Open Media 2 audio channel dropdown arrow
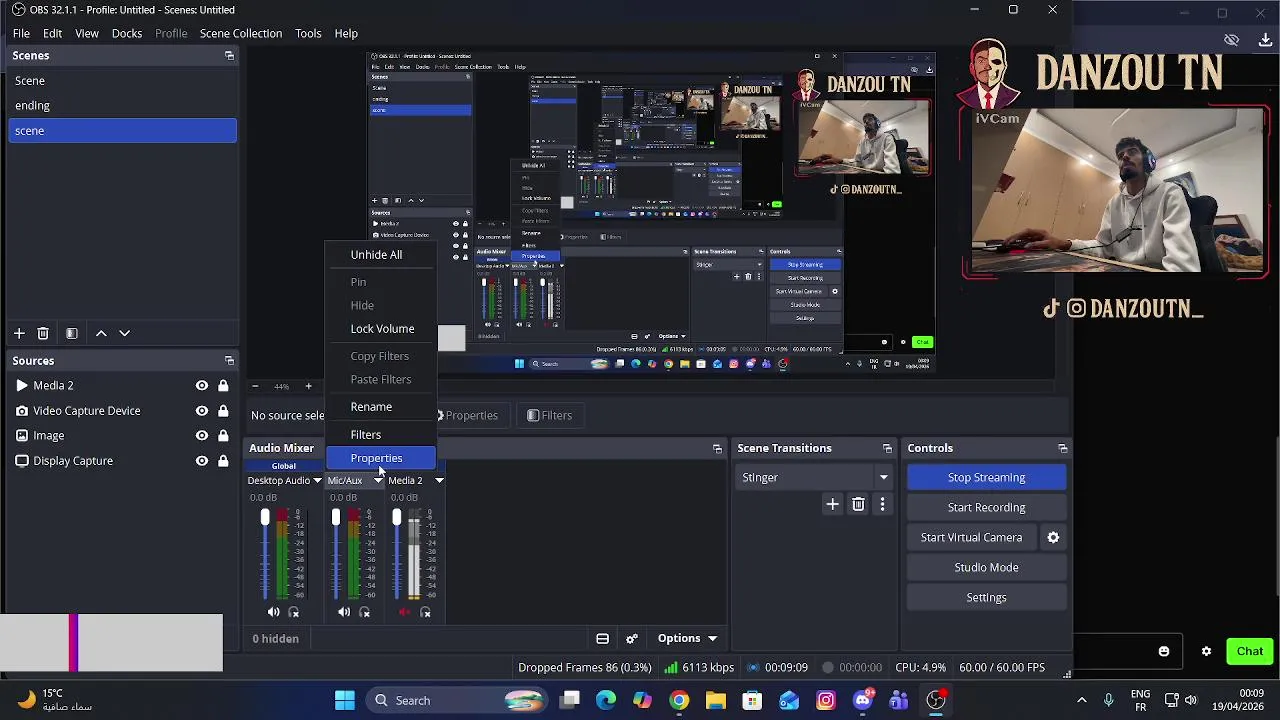Viewport: 1280px width, 720px height. coord(439,481)
